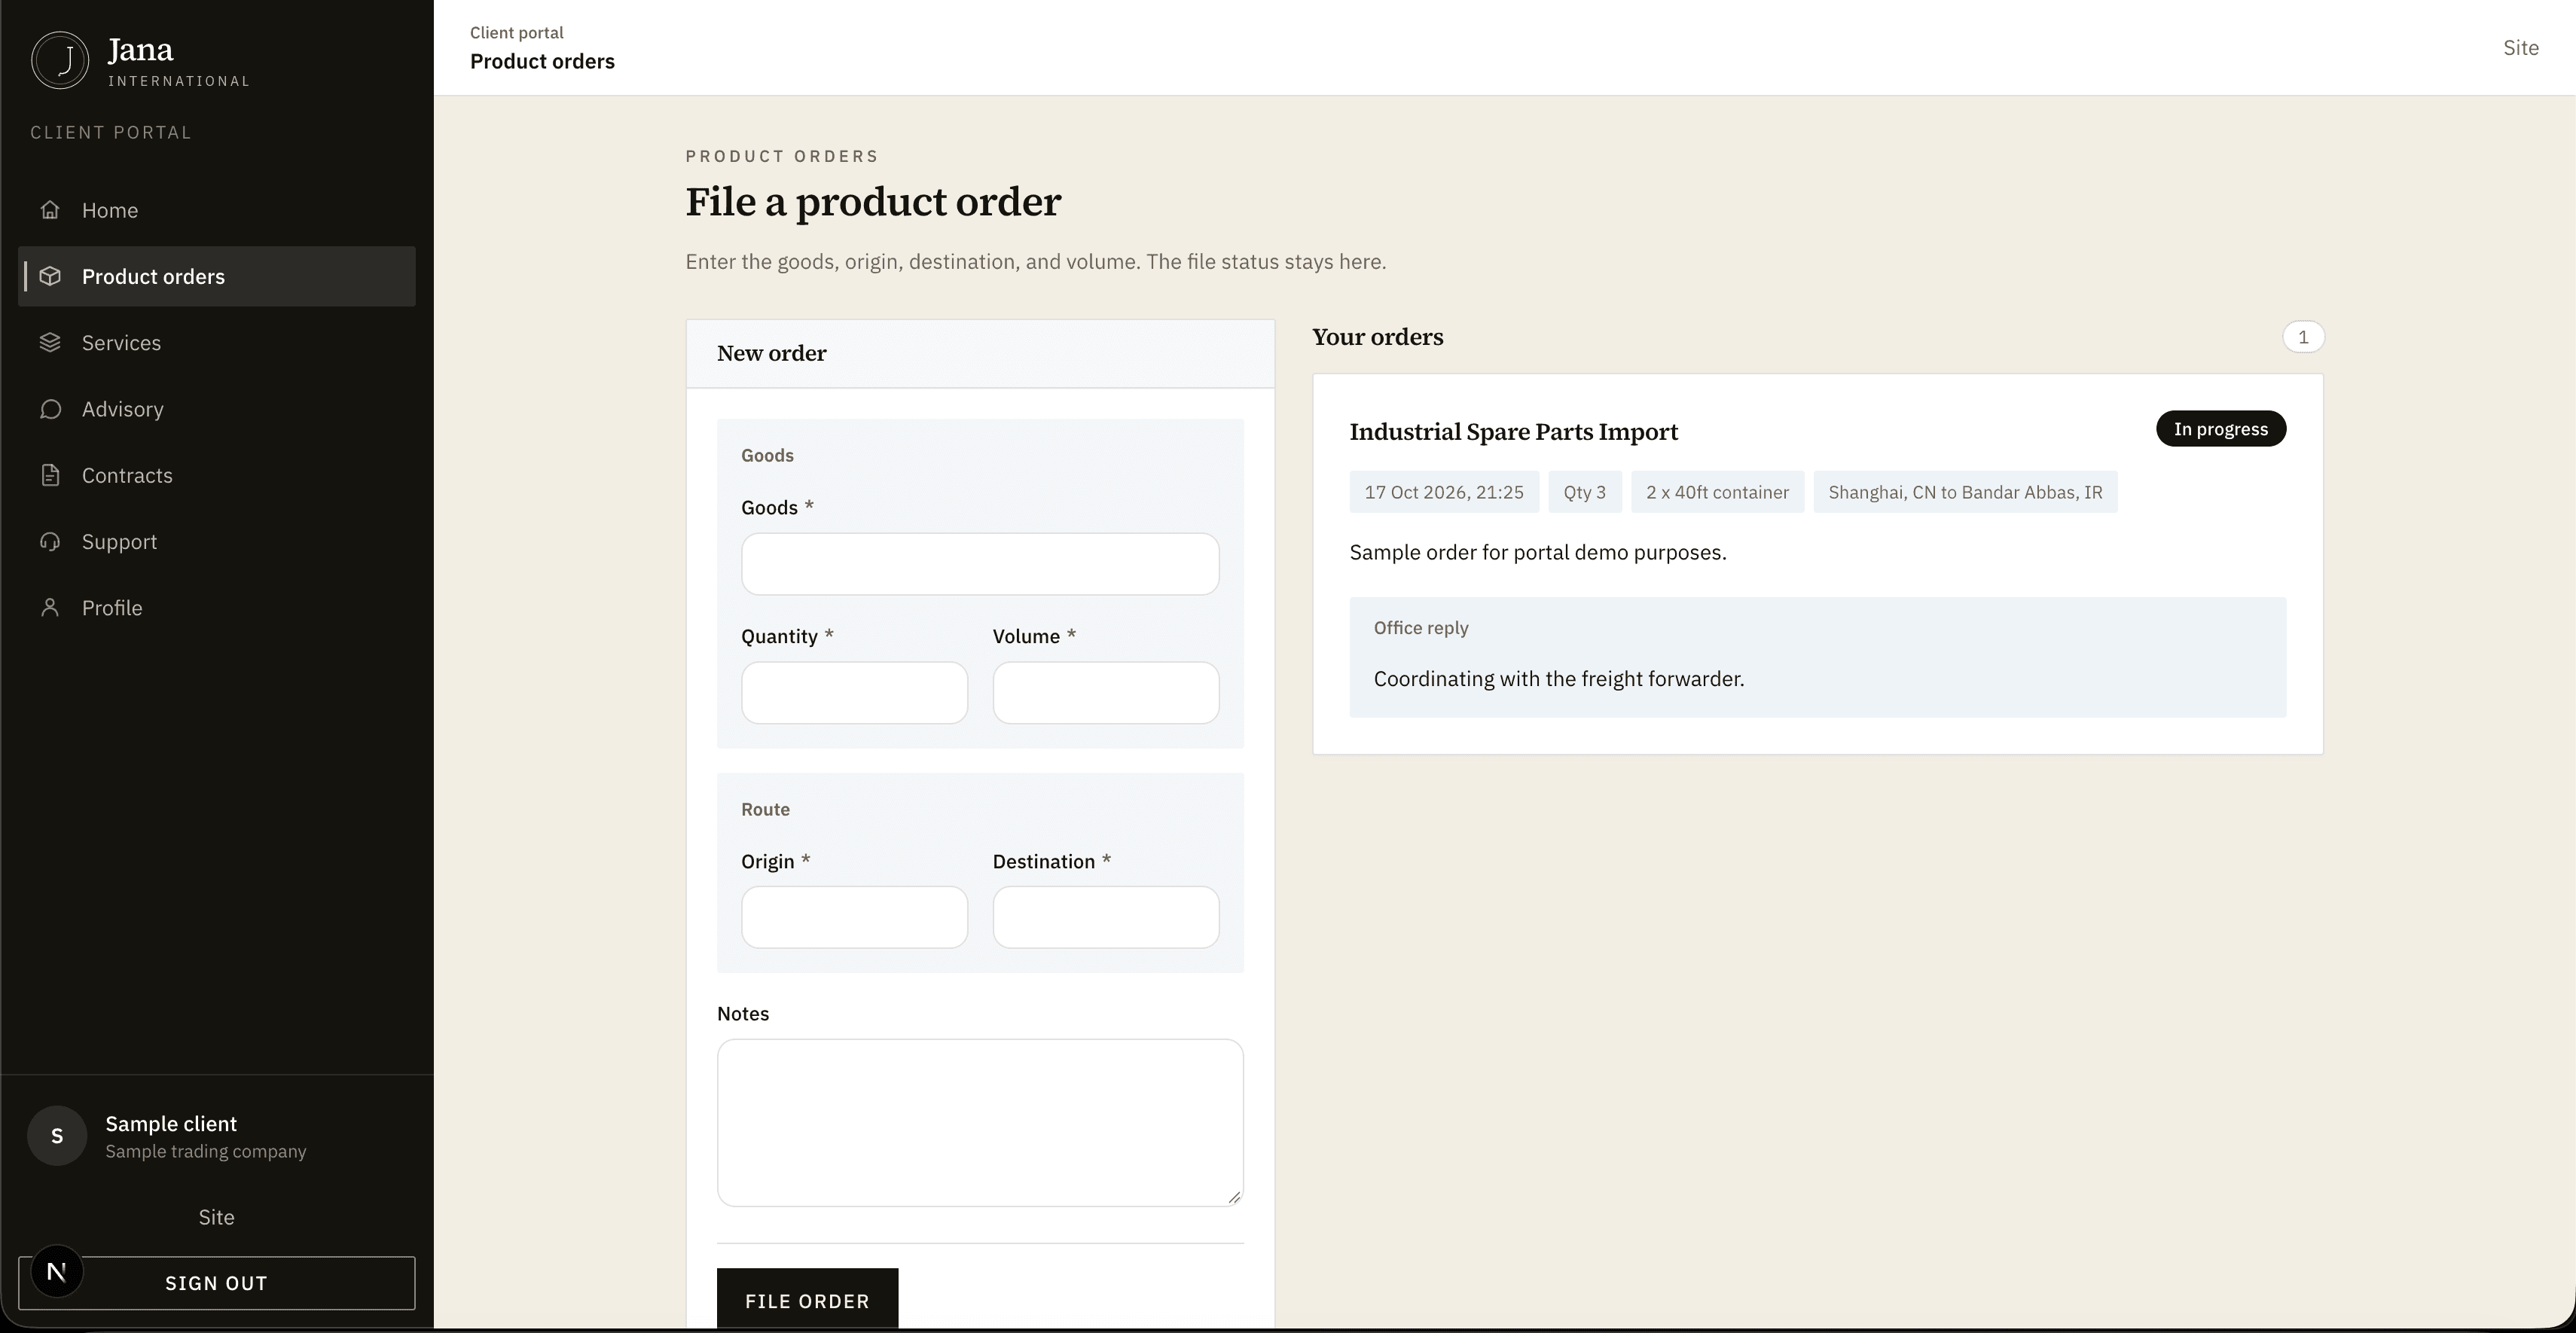Click the Support headset icon

[50, 541]
